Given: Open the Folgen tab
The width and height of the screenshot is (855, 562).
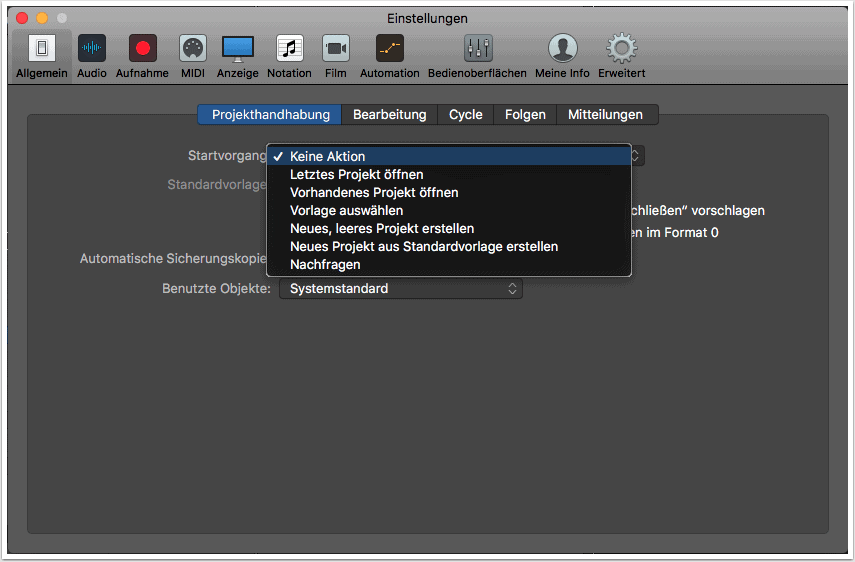Looking at the screenshot, I should click(525, 115).
